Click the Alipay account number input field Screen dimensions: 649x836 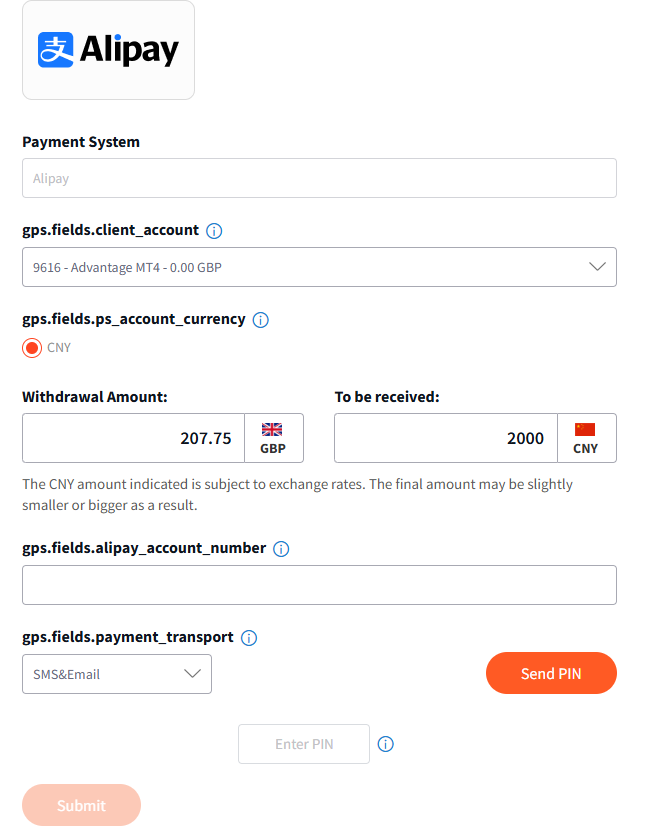click(x=319, y=585)
